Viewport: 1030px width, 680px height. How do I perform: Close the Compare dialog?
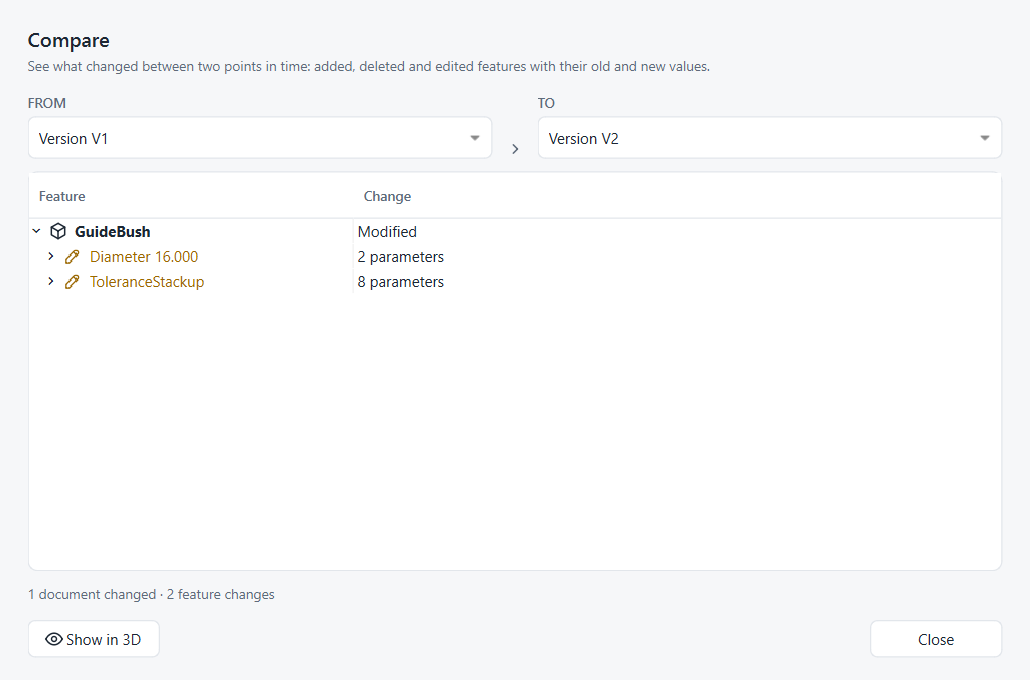936,639
